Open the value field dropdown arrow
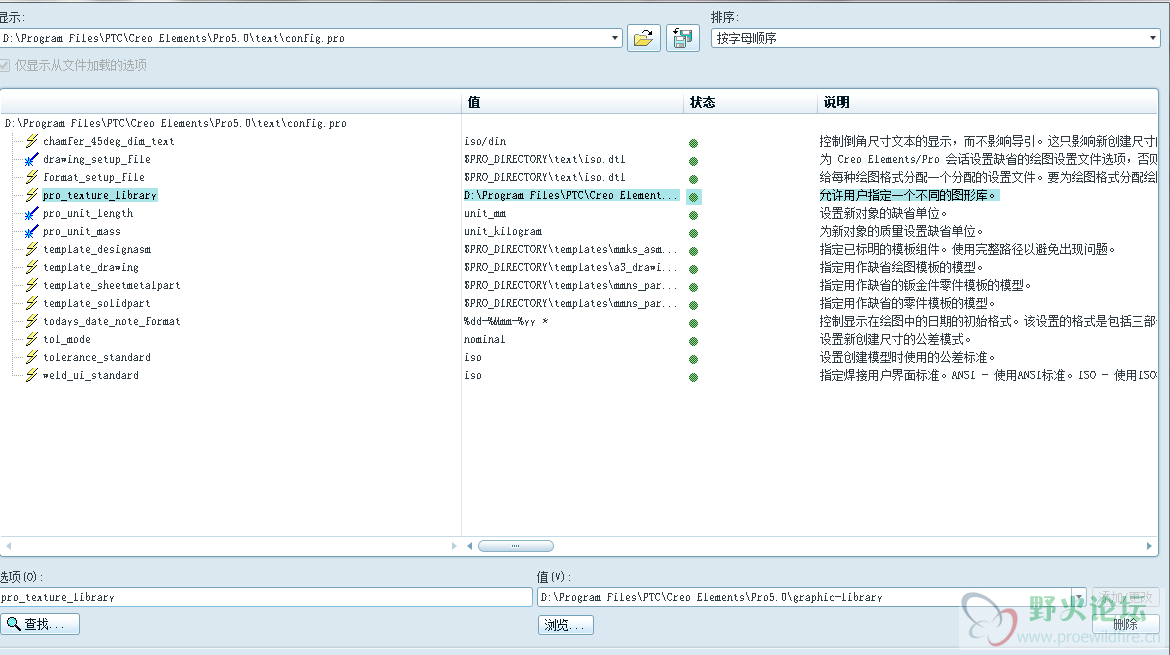This screenshot has height=655, width=1170. pyautogui.click(x=1078, y=597)
